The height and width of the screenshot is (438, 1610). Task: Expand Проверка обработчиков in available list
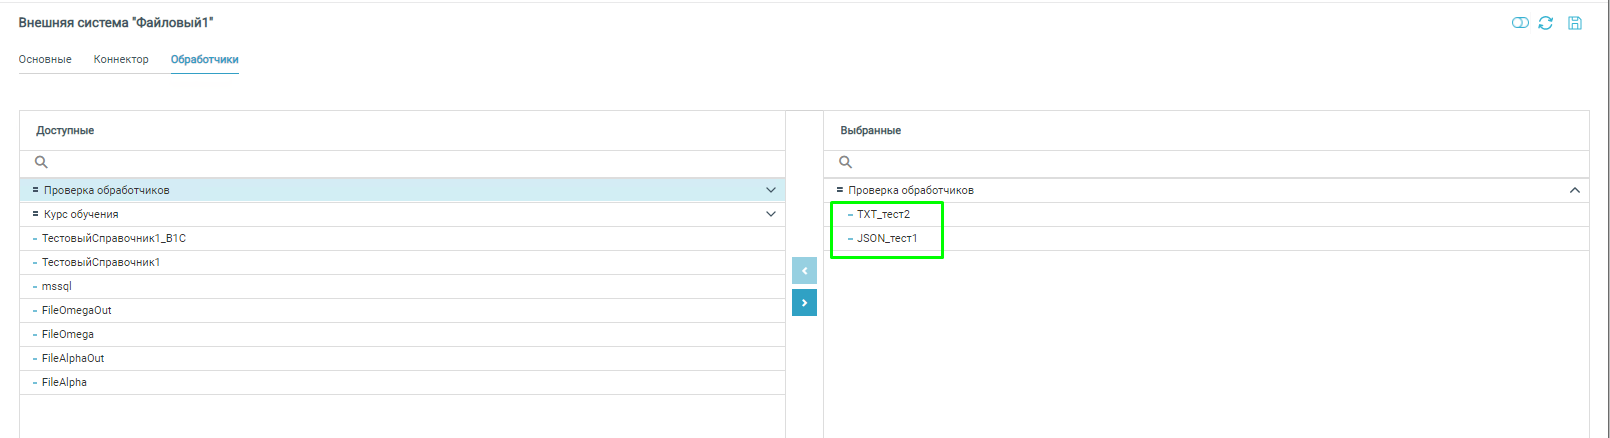pos(770,190)
